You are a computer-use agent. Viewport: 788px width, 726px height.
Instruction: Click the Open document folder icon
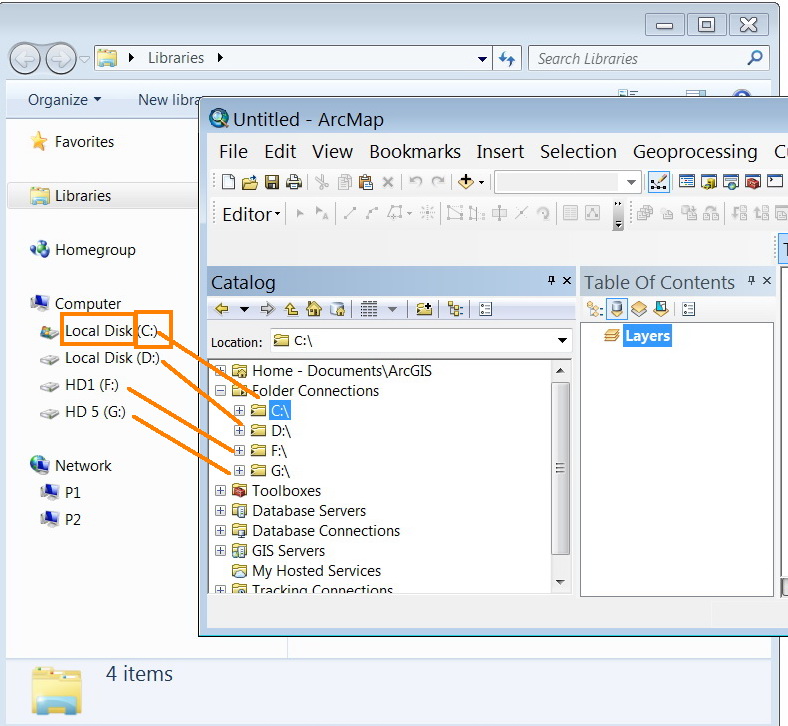pos(250,182)
